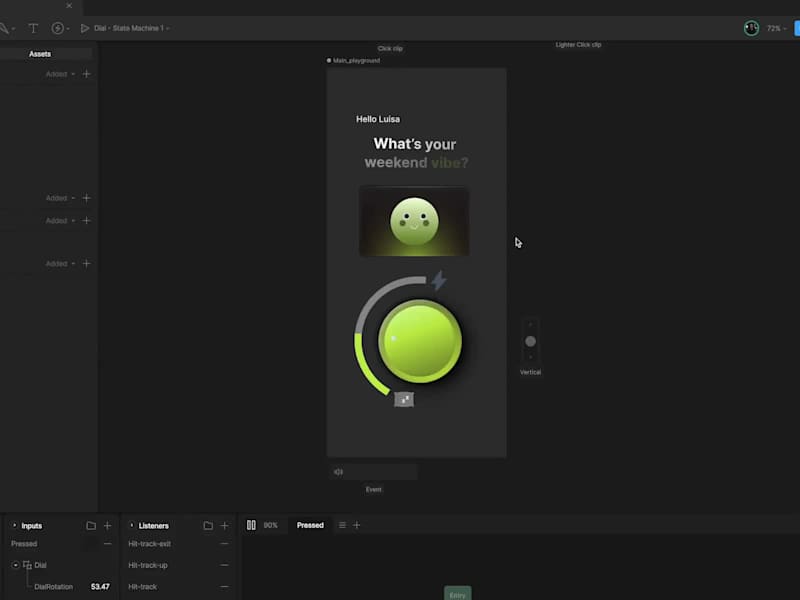800x600 pixels.
Task: Click the lightning bolt events tool icon
Action: pyautogui.click(x=58, y=29)
